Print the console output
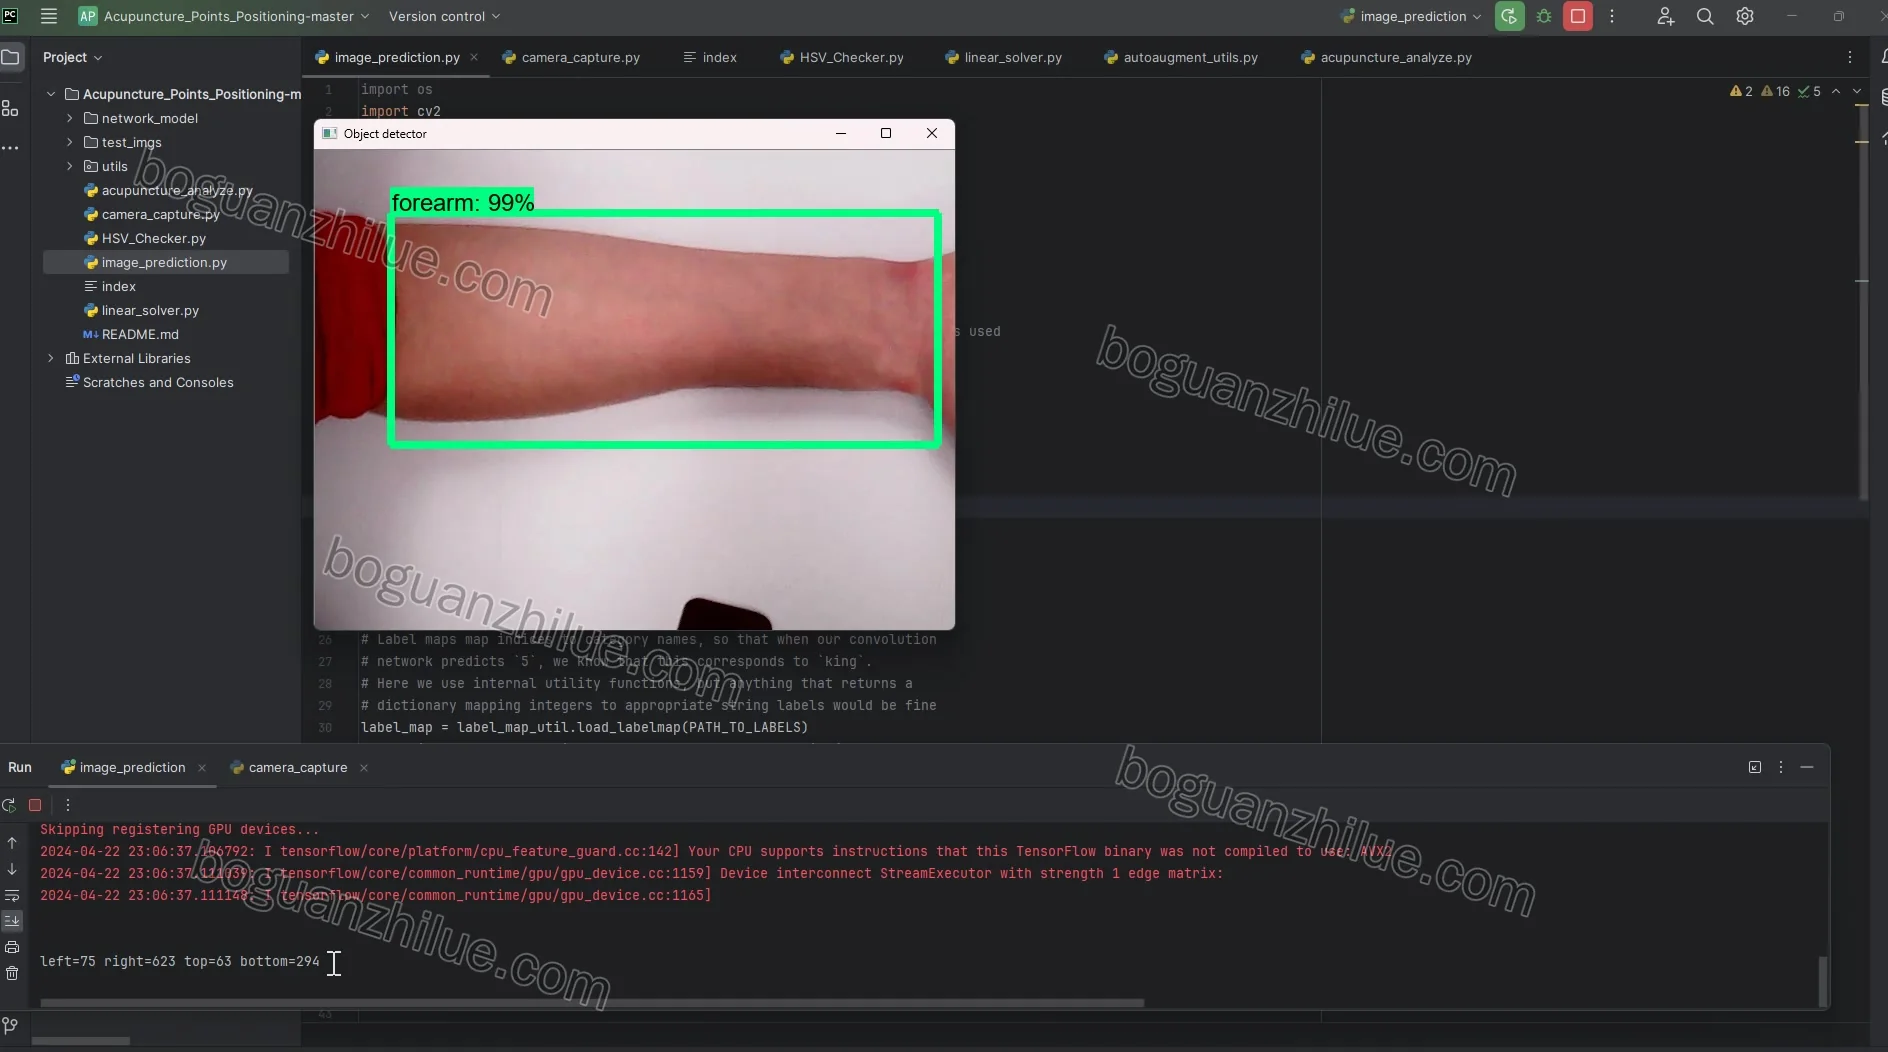 point(12,947)
